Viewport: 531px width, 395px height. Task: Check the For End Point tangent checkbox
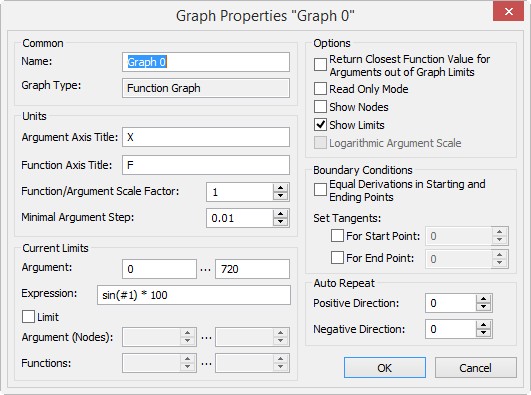click(x=337, y=257)
